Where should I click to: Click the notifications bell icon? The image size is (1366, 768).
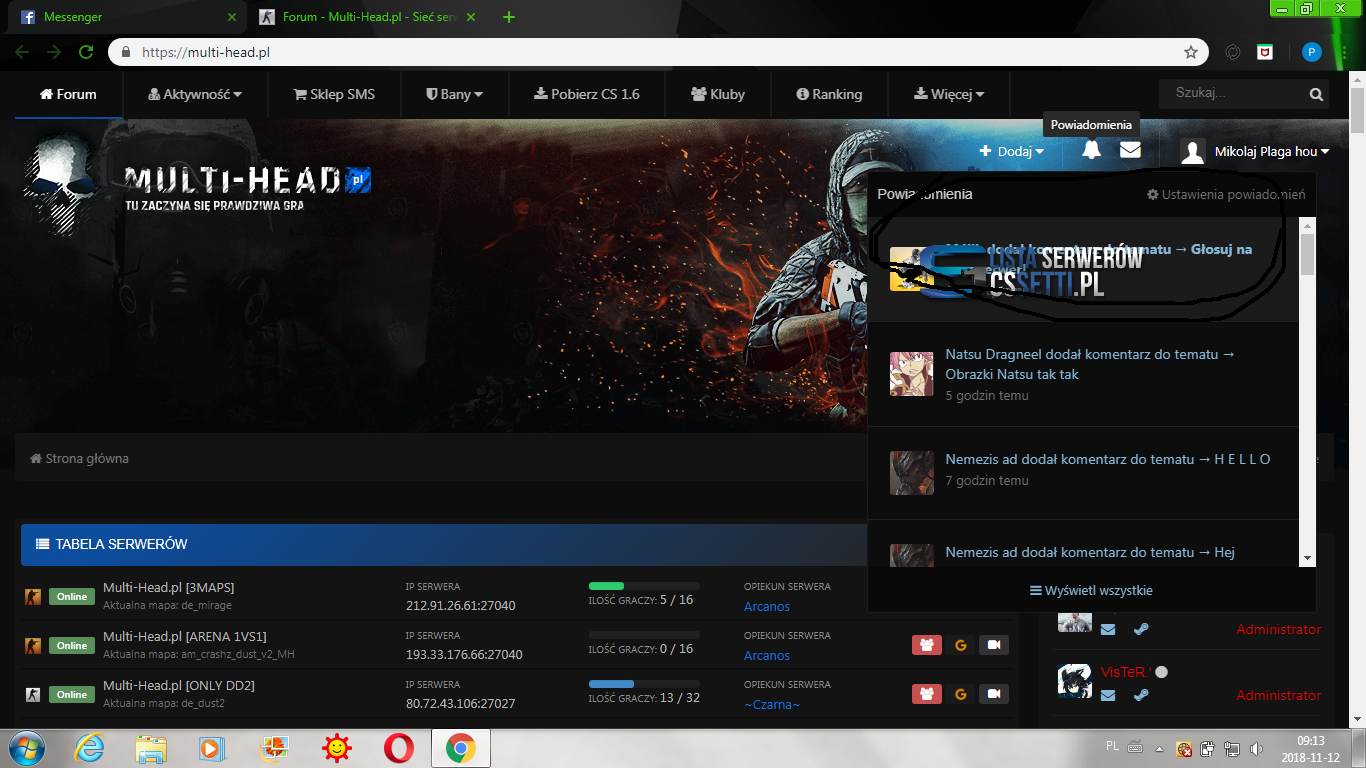(1091, 150)
